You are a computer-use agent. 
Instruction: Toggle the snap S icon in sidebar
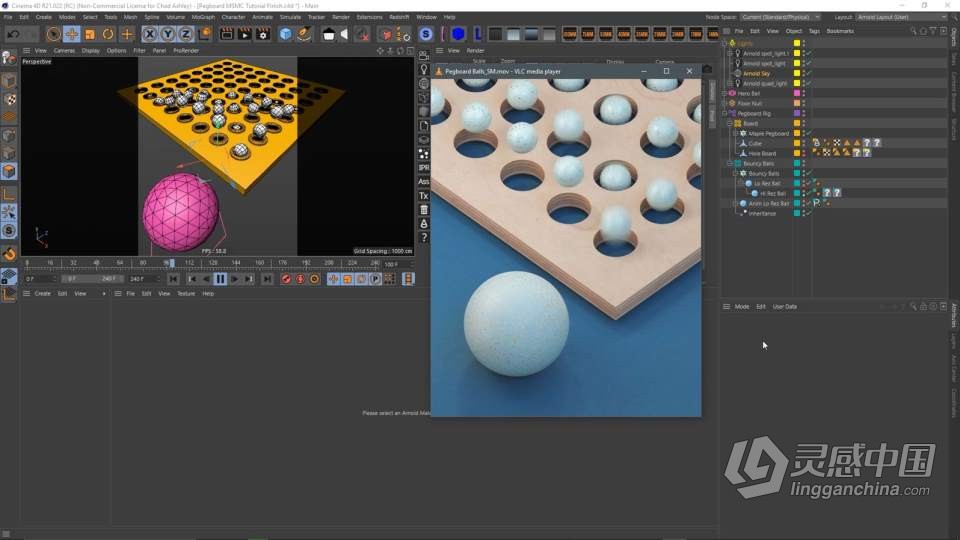[x=9, y=231]
